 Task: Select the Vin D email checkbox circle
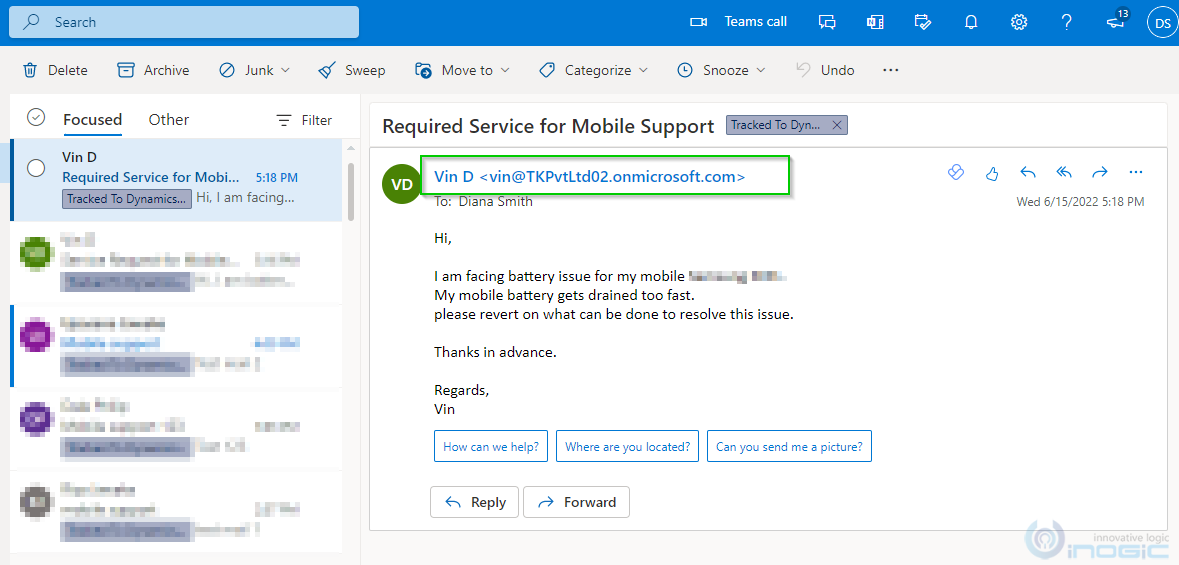36,168
